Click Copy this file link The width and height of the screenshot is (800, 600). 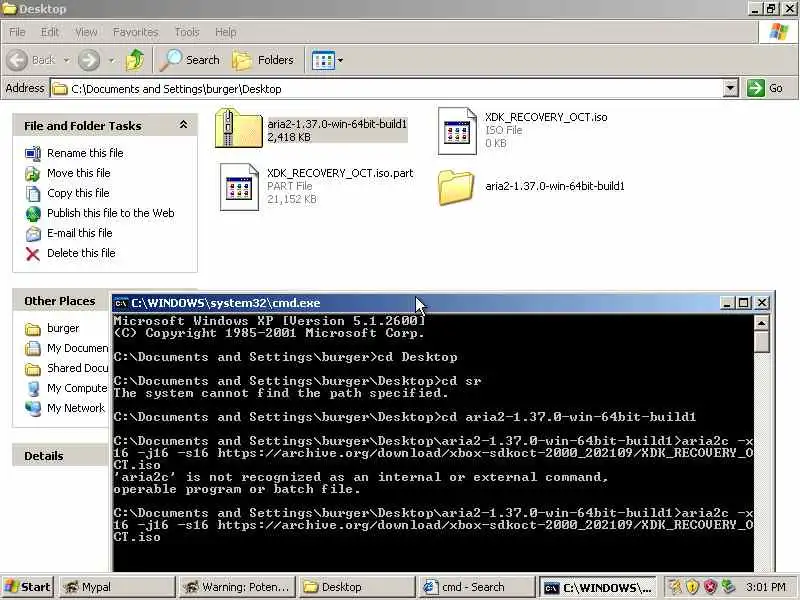[78, 193]
